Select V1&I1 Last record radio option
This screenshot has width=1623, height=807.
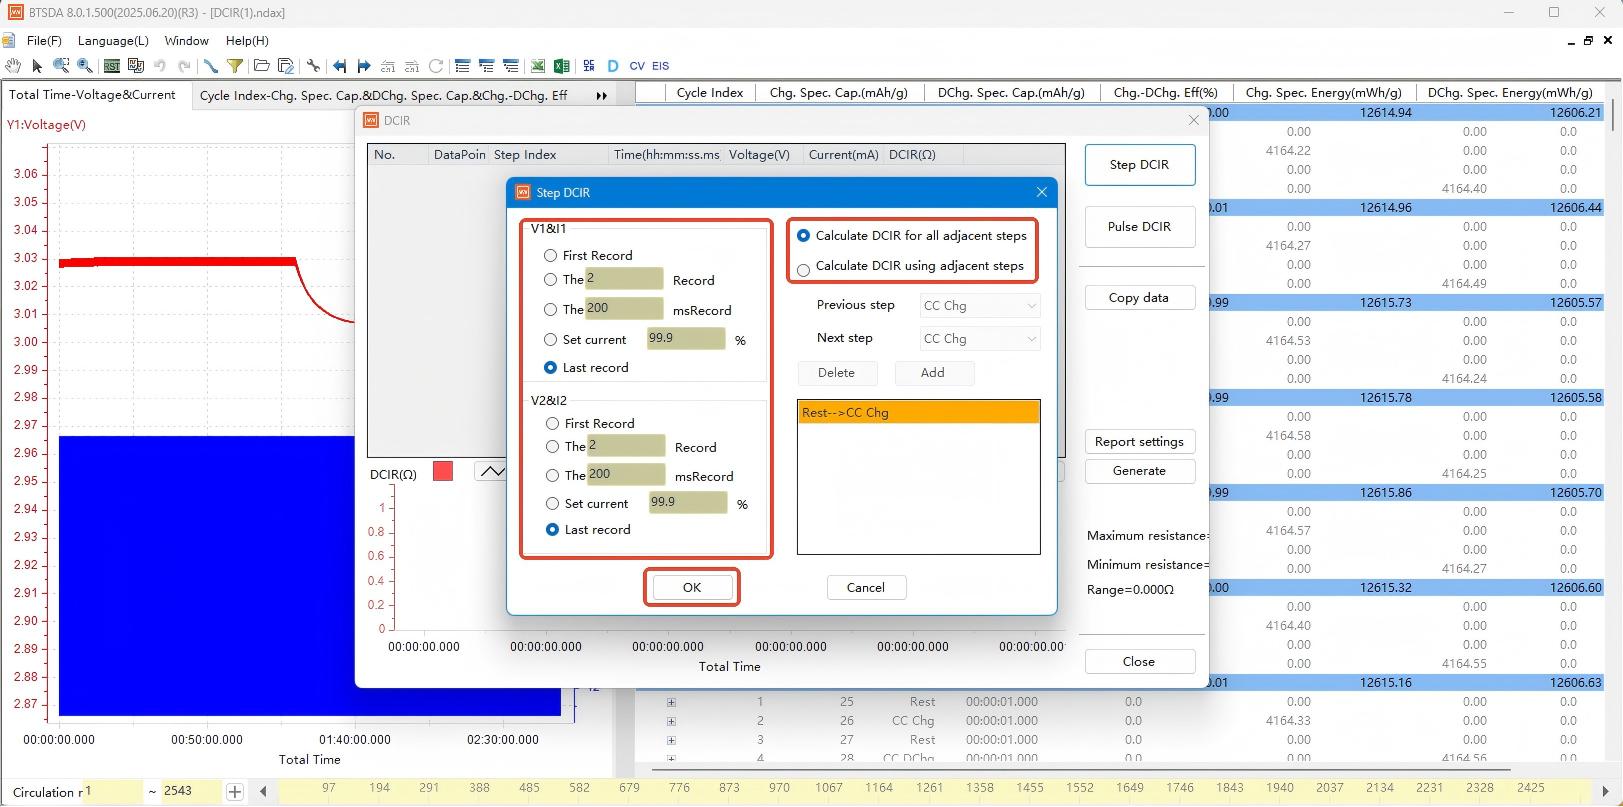point(550,368)
